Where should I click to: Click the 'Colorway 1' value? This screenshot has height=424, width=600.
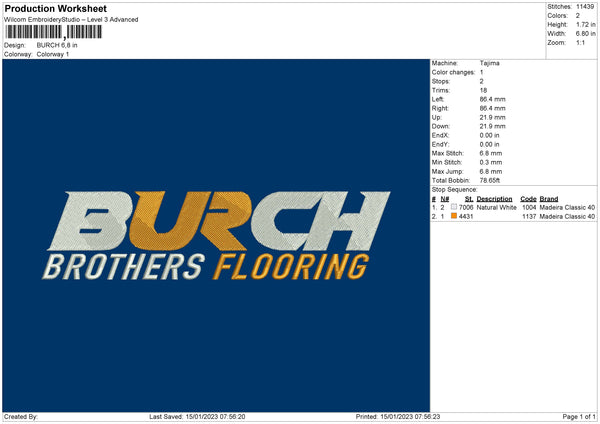coord(53,54)
